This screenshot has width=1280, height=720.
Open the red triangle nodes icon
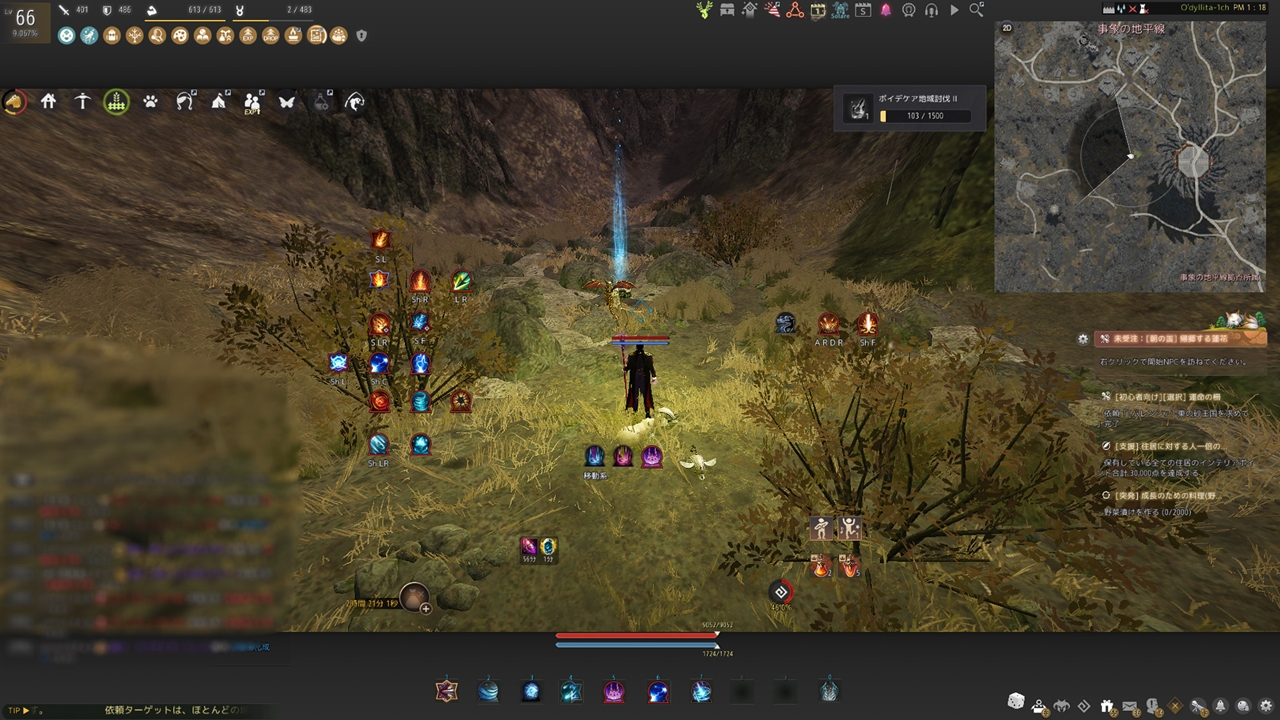tap(795, 10)
